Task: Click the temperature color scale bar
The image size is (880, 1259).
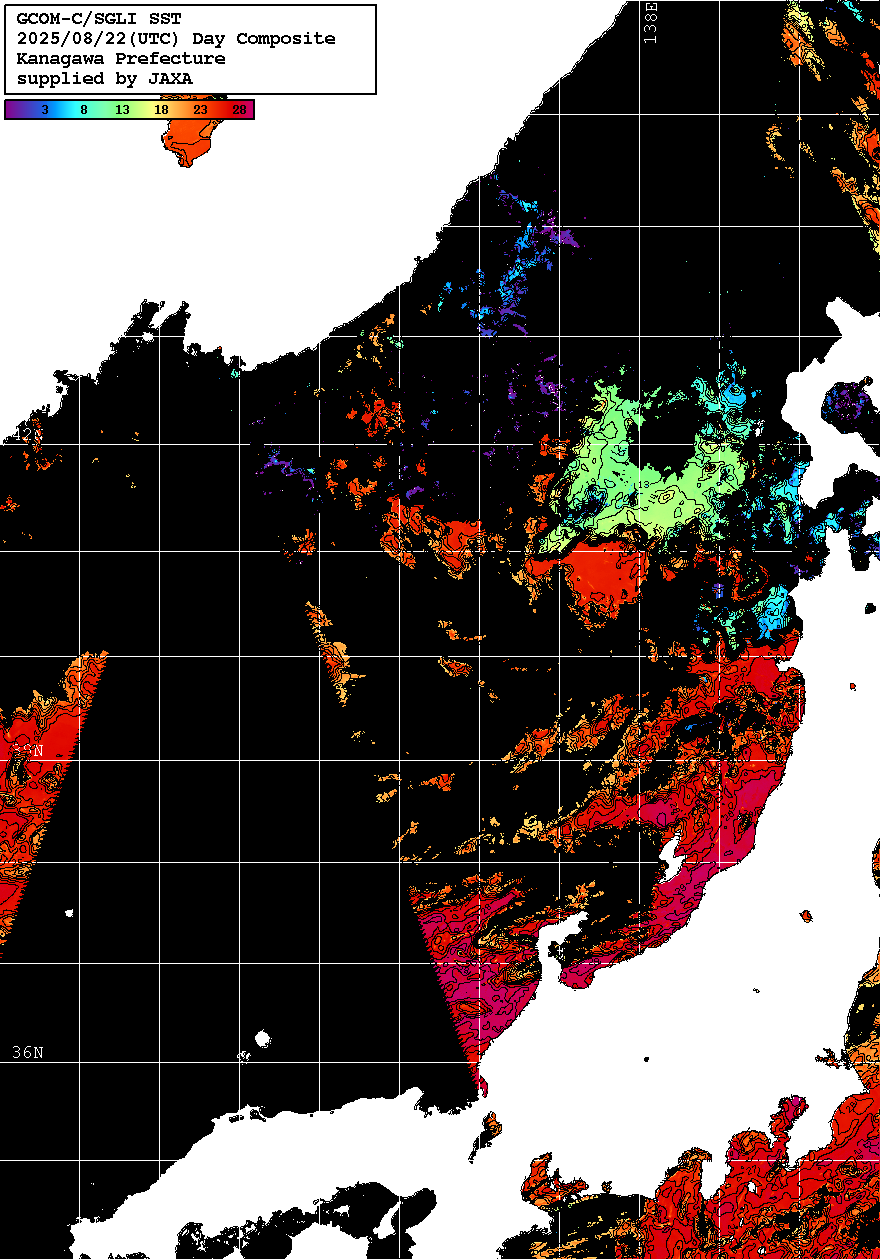Action: (x=129, y=110)
